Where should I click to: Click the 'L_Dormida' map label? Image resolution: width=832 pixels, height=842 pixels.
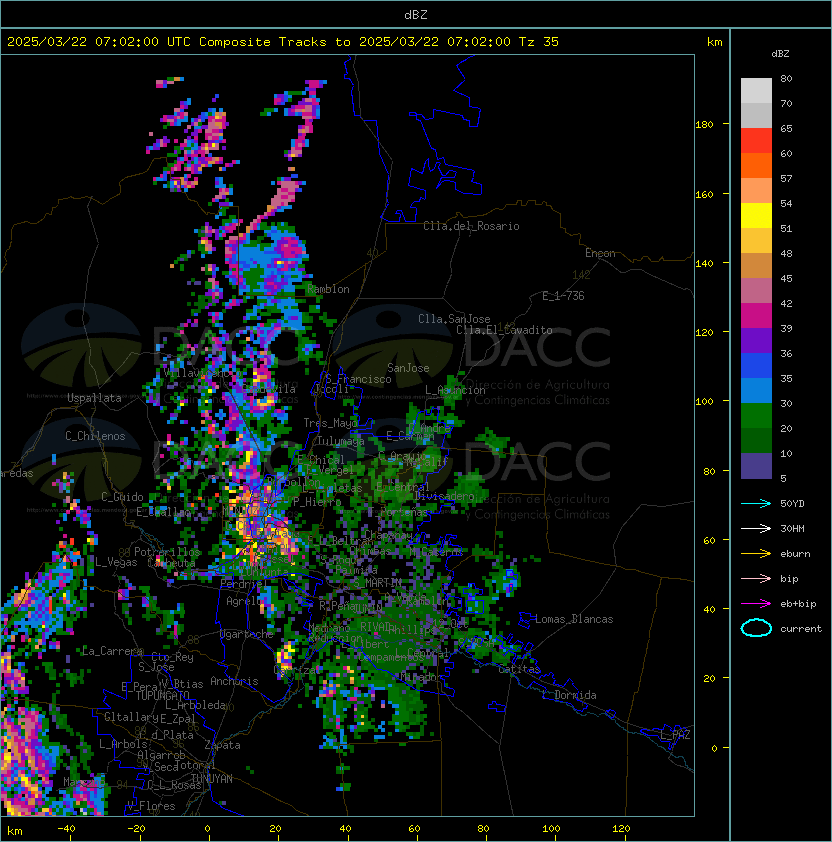(569, 695)
